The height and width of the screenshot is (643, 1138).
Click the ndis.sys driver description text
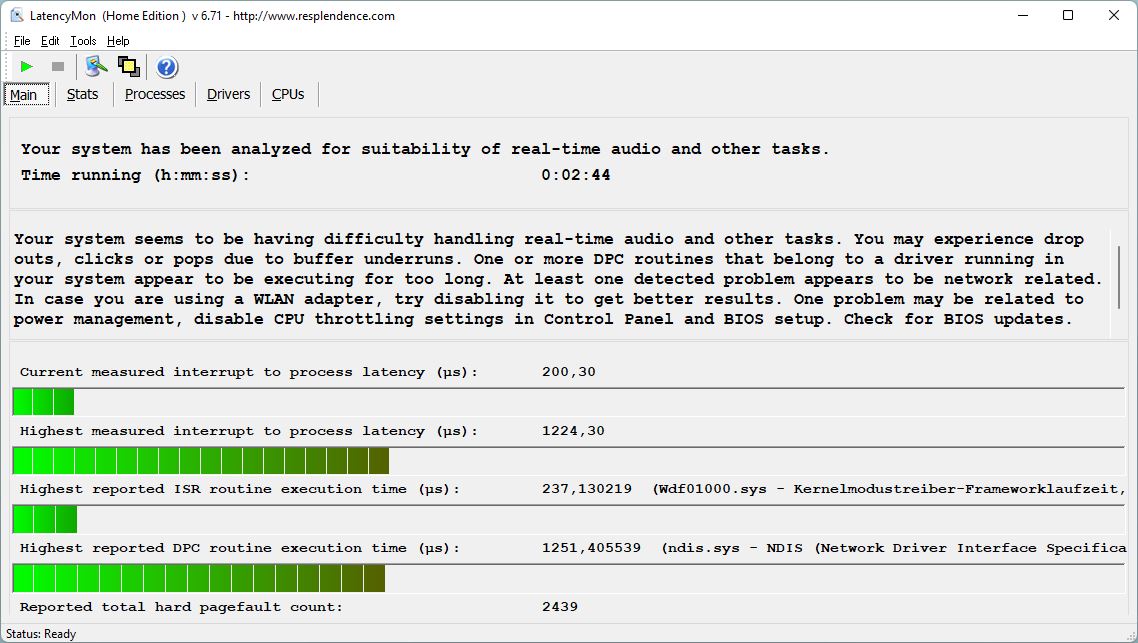[894, 548]
